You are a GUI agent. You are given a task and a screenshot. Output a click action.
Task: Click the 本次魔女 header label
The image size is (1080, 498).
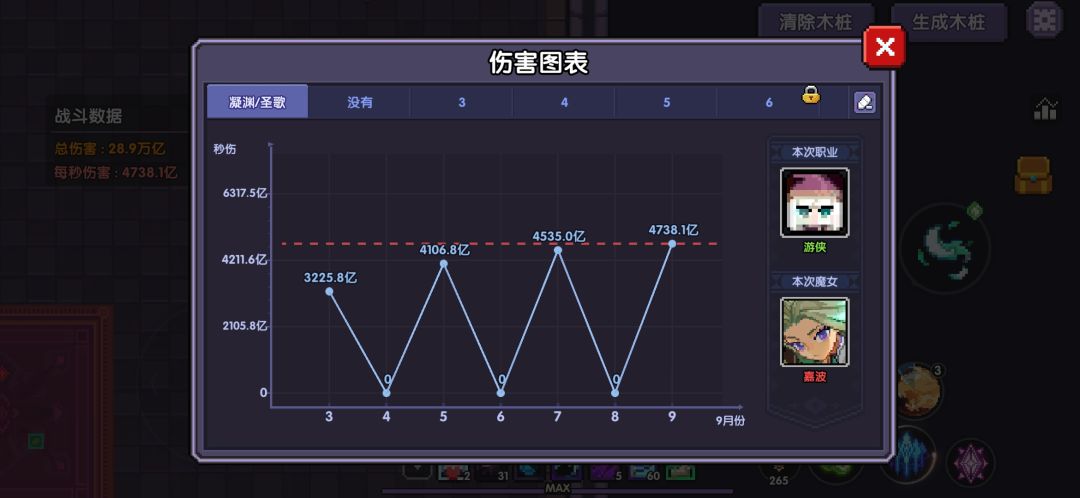tap(814, 282)
